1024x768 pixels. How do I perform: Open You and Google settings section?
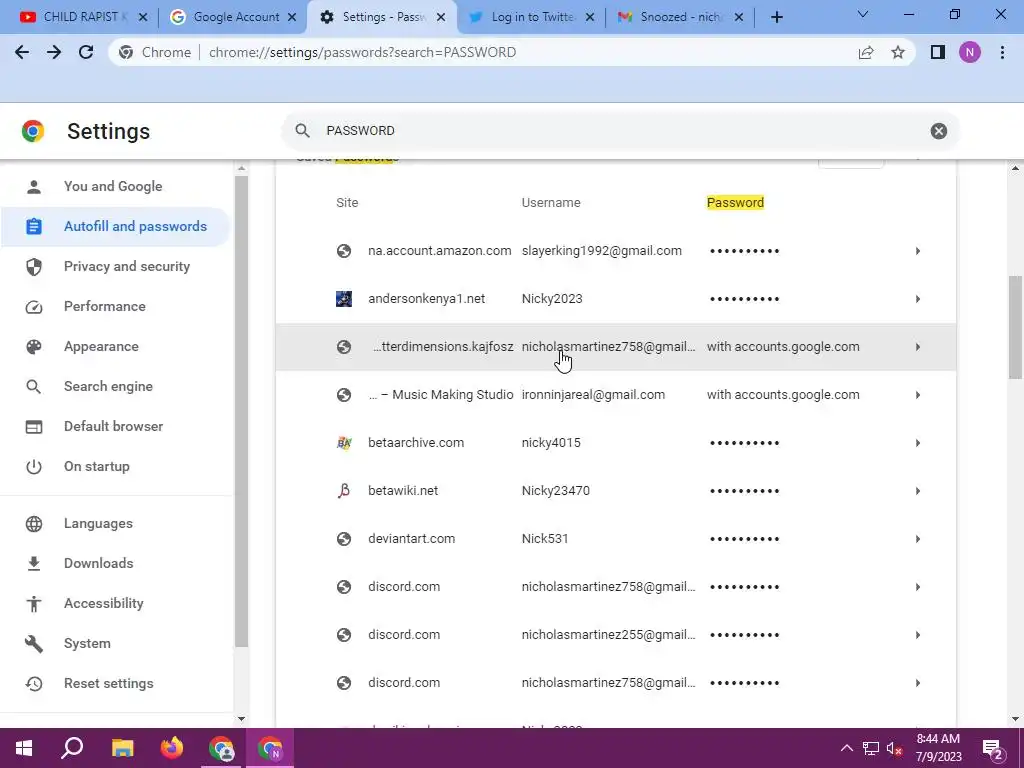[x=115, y=186]
